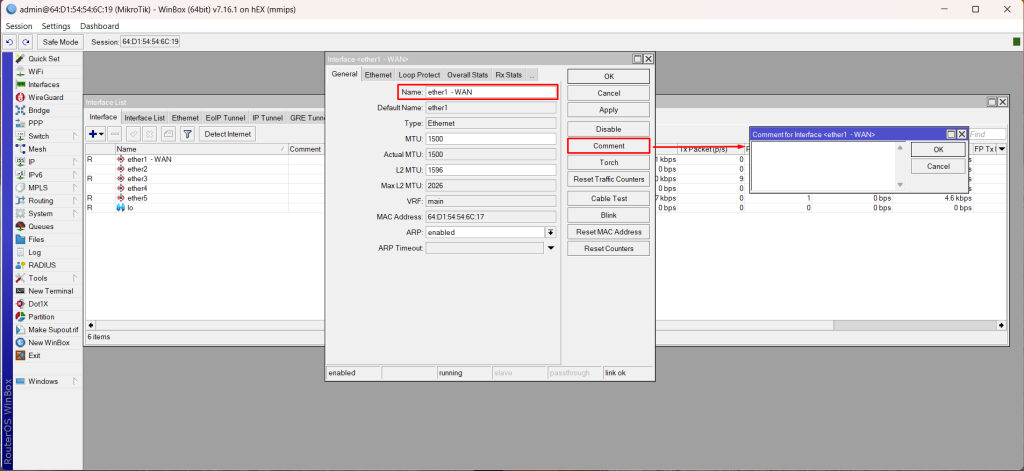Open Partition from the sidebar

41,317
